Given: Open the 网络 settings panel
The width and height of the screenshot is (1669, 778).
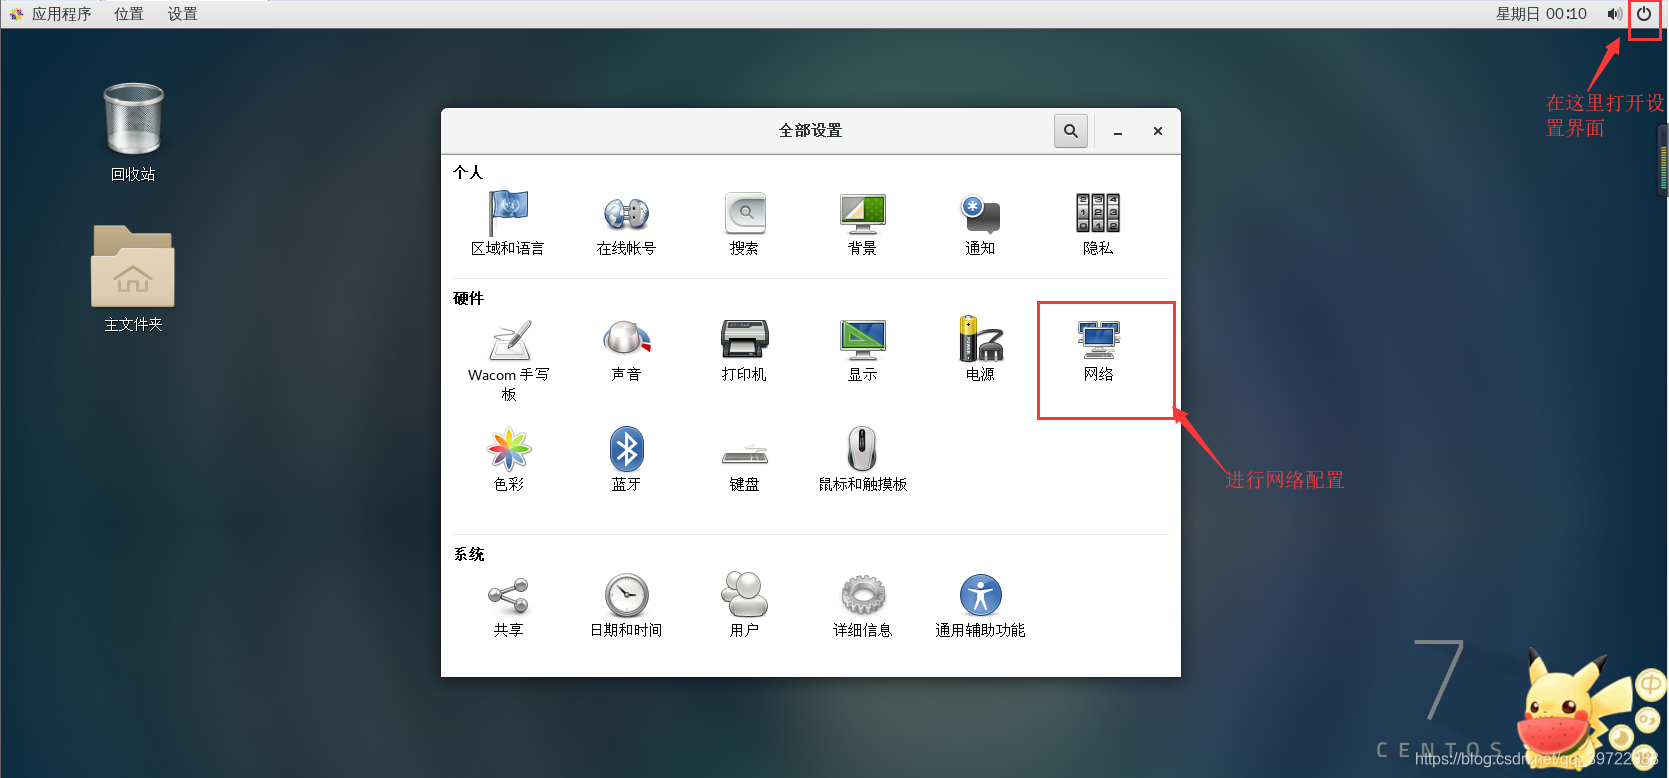Looking at the screenshot, I should point(1098,350).
